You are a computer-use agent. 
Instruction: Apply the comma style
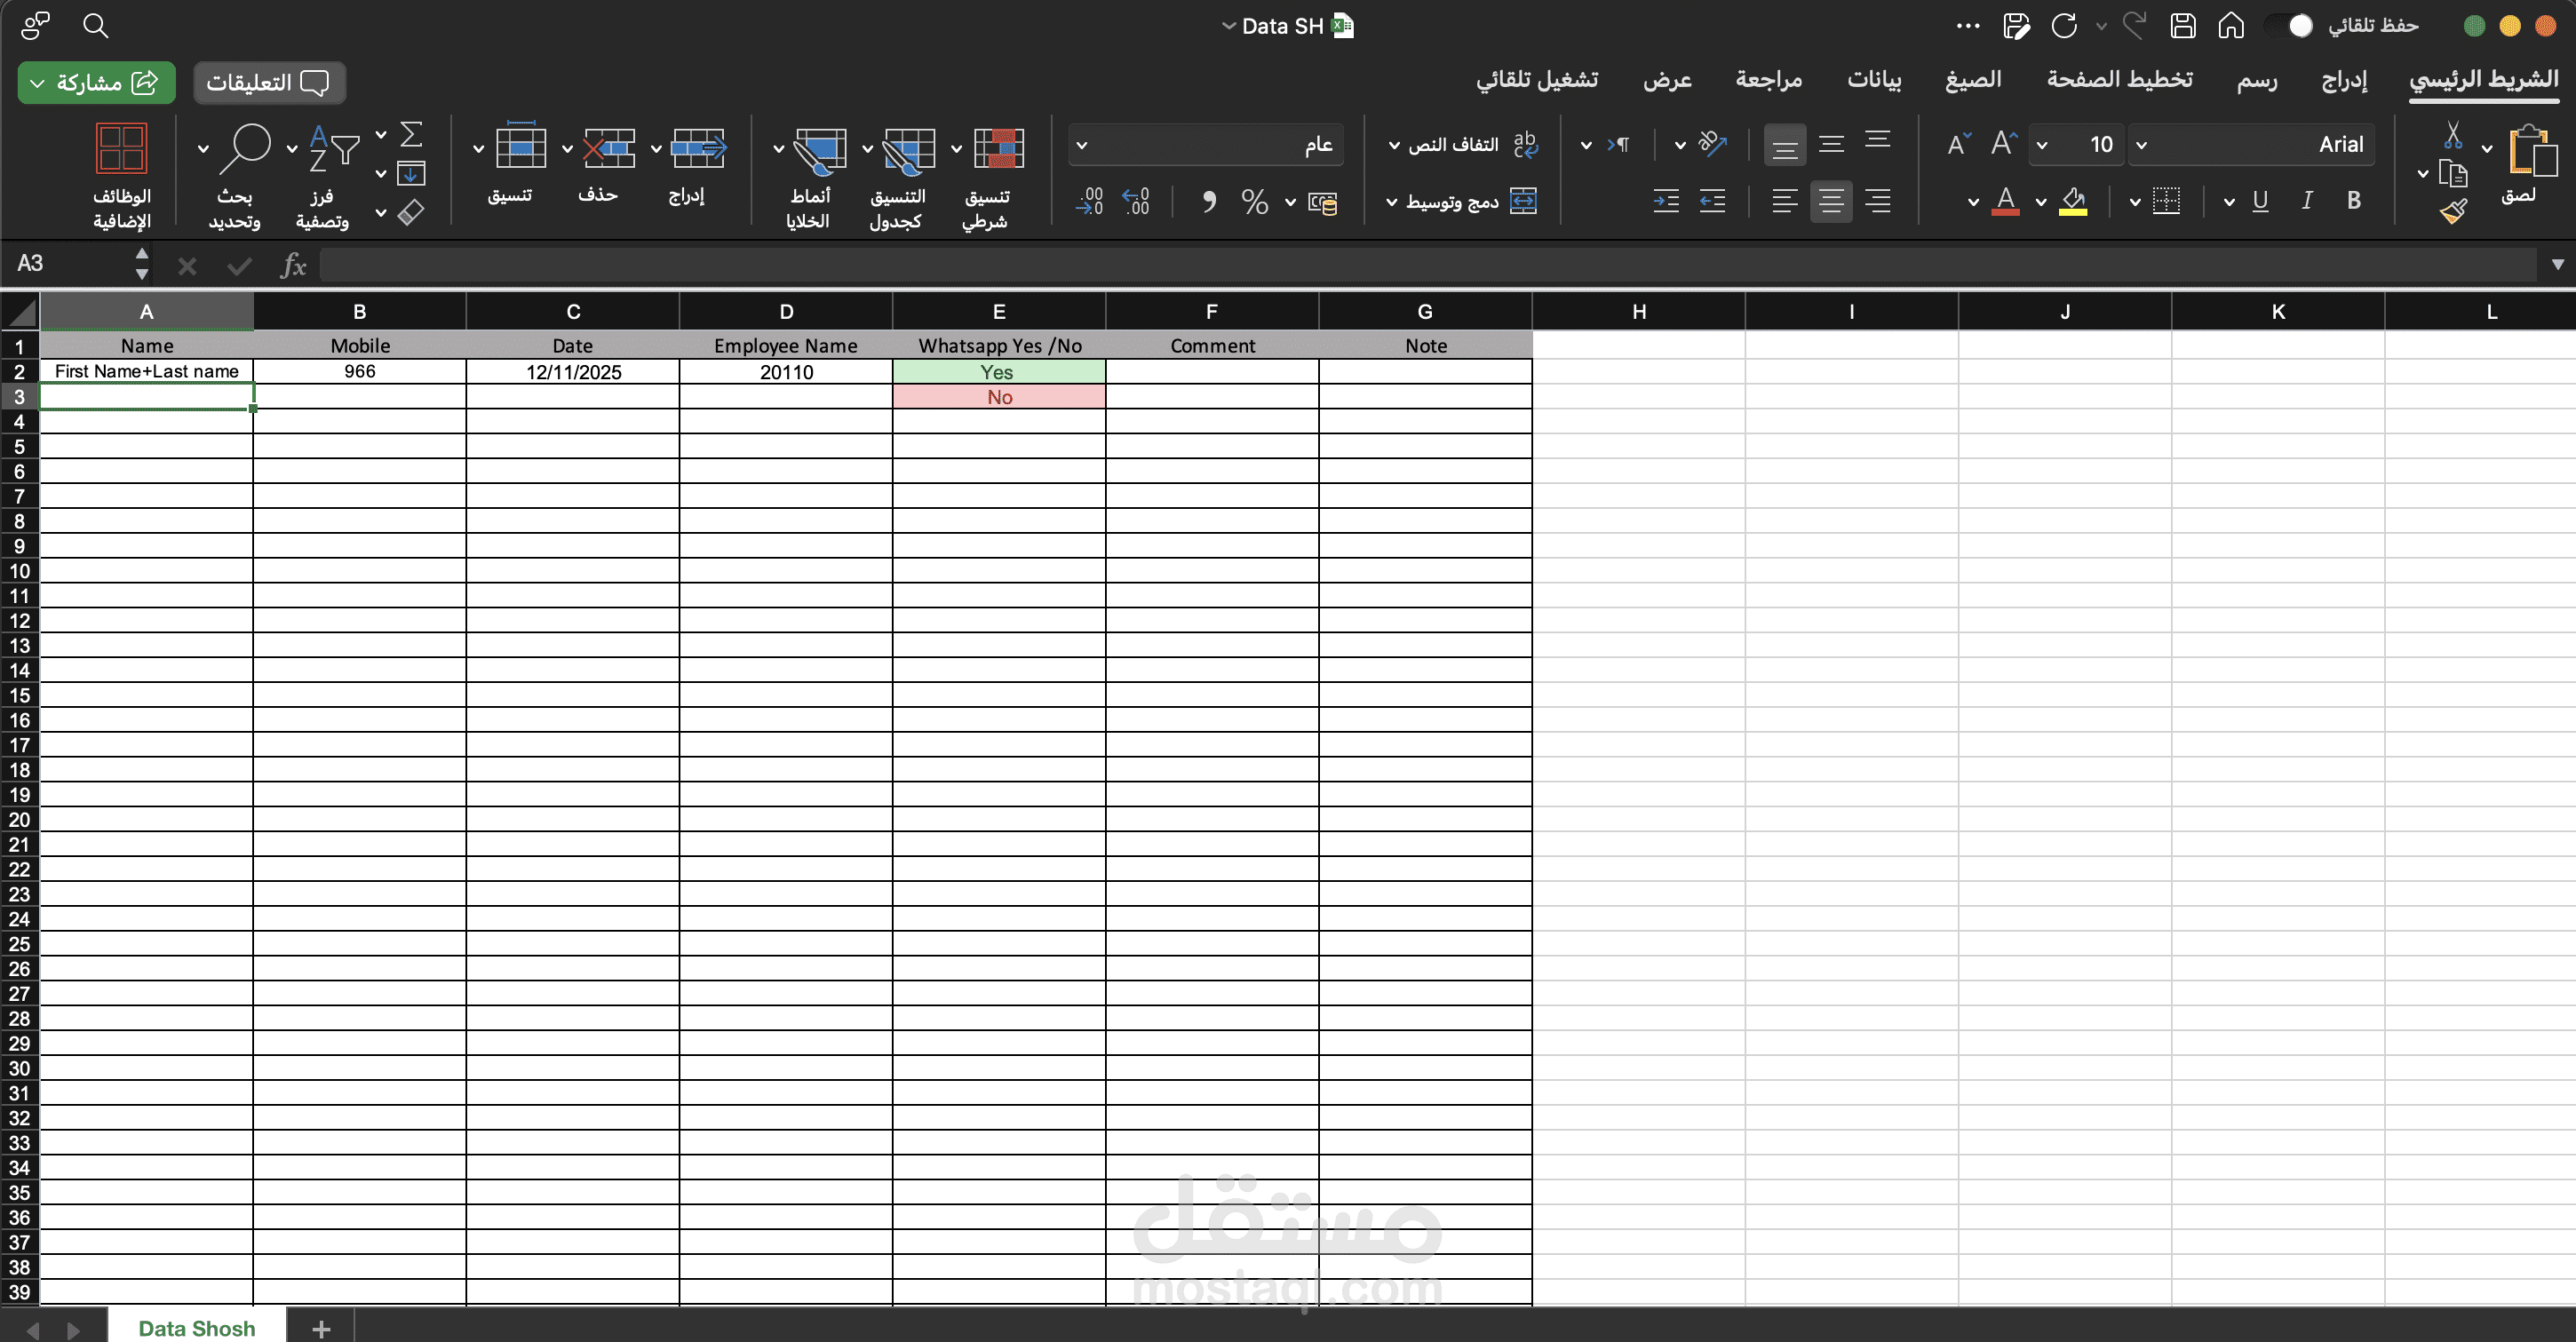coord(1209,202)
